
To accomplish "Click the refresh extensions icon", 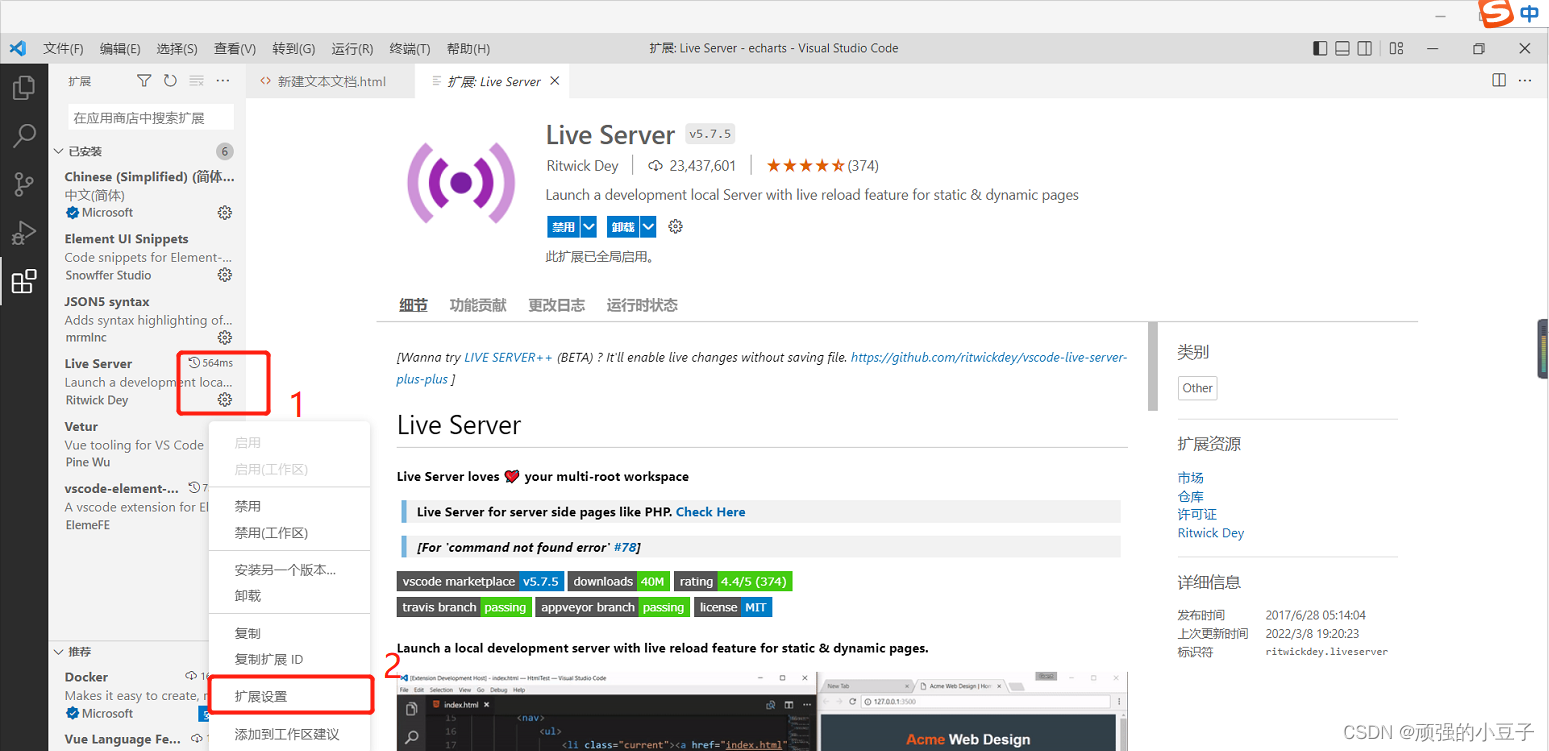I will click(x=170, y=81).
